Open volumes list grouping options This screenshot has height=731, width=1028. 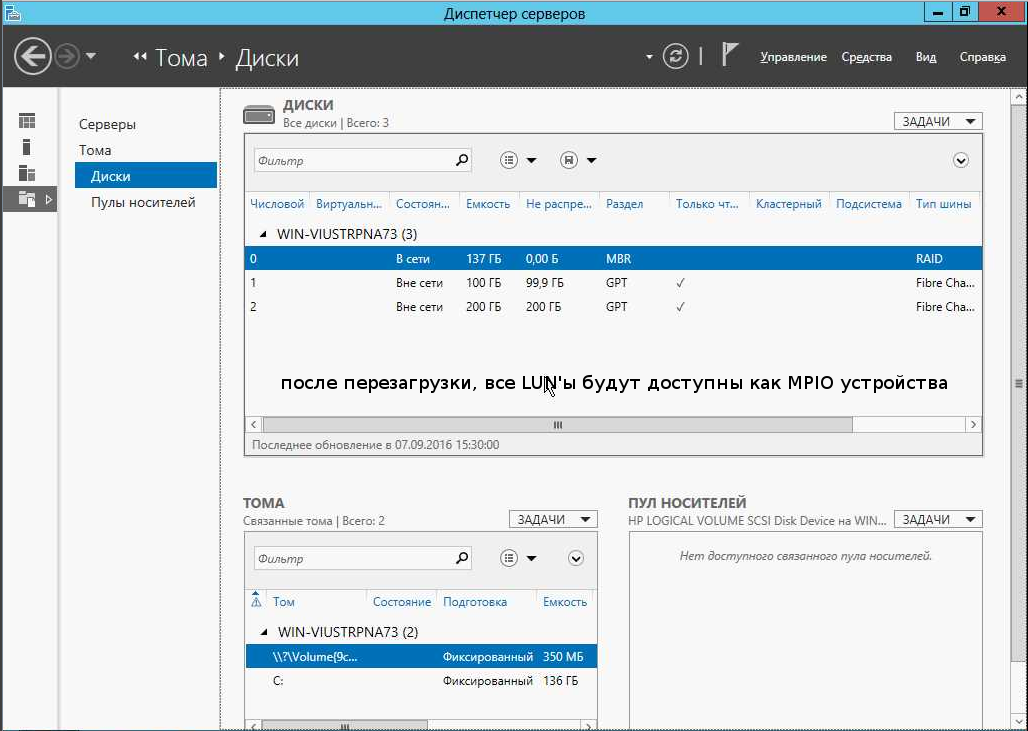click(x=517, y=558)
